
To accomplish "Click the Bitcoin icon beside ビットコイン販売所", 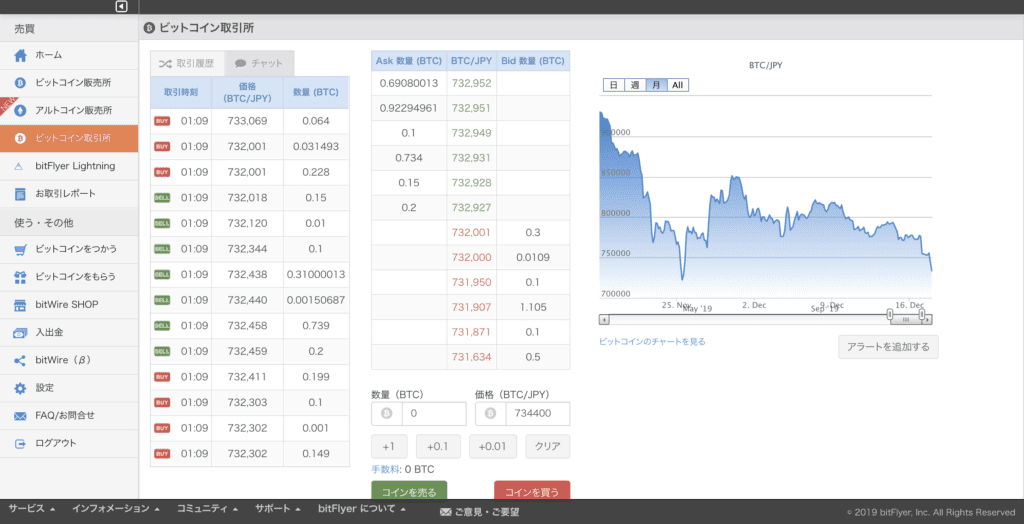I will 20,83.
